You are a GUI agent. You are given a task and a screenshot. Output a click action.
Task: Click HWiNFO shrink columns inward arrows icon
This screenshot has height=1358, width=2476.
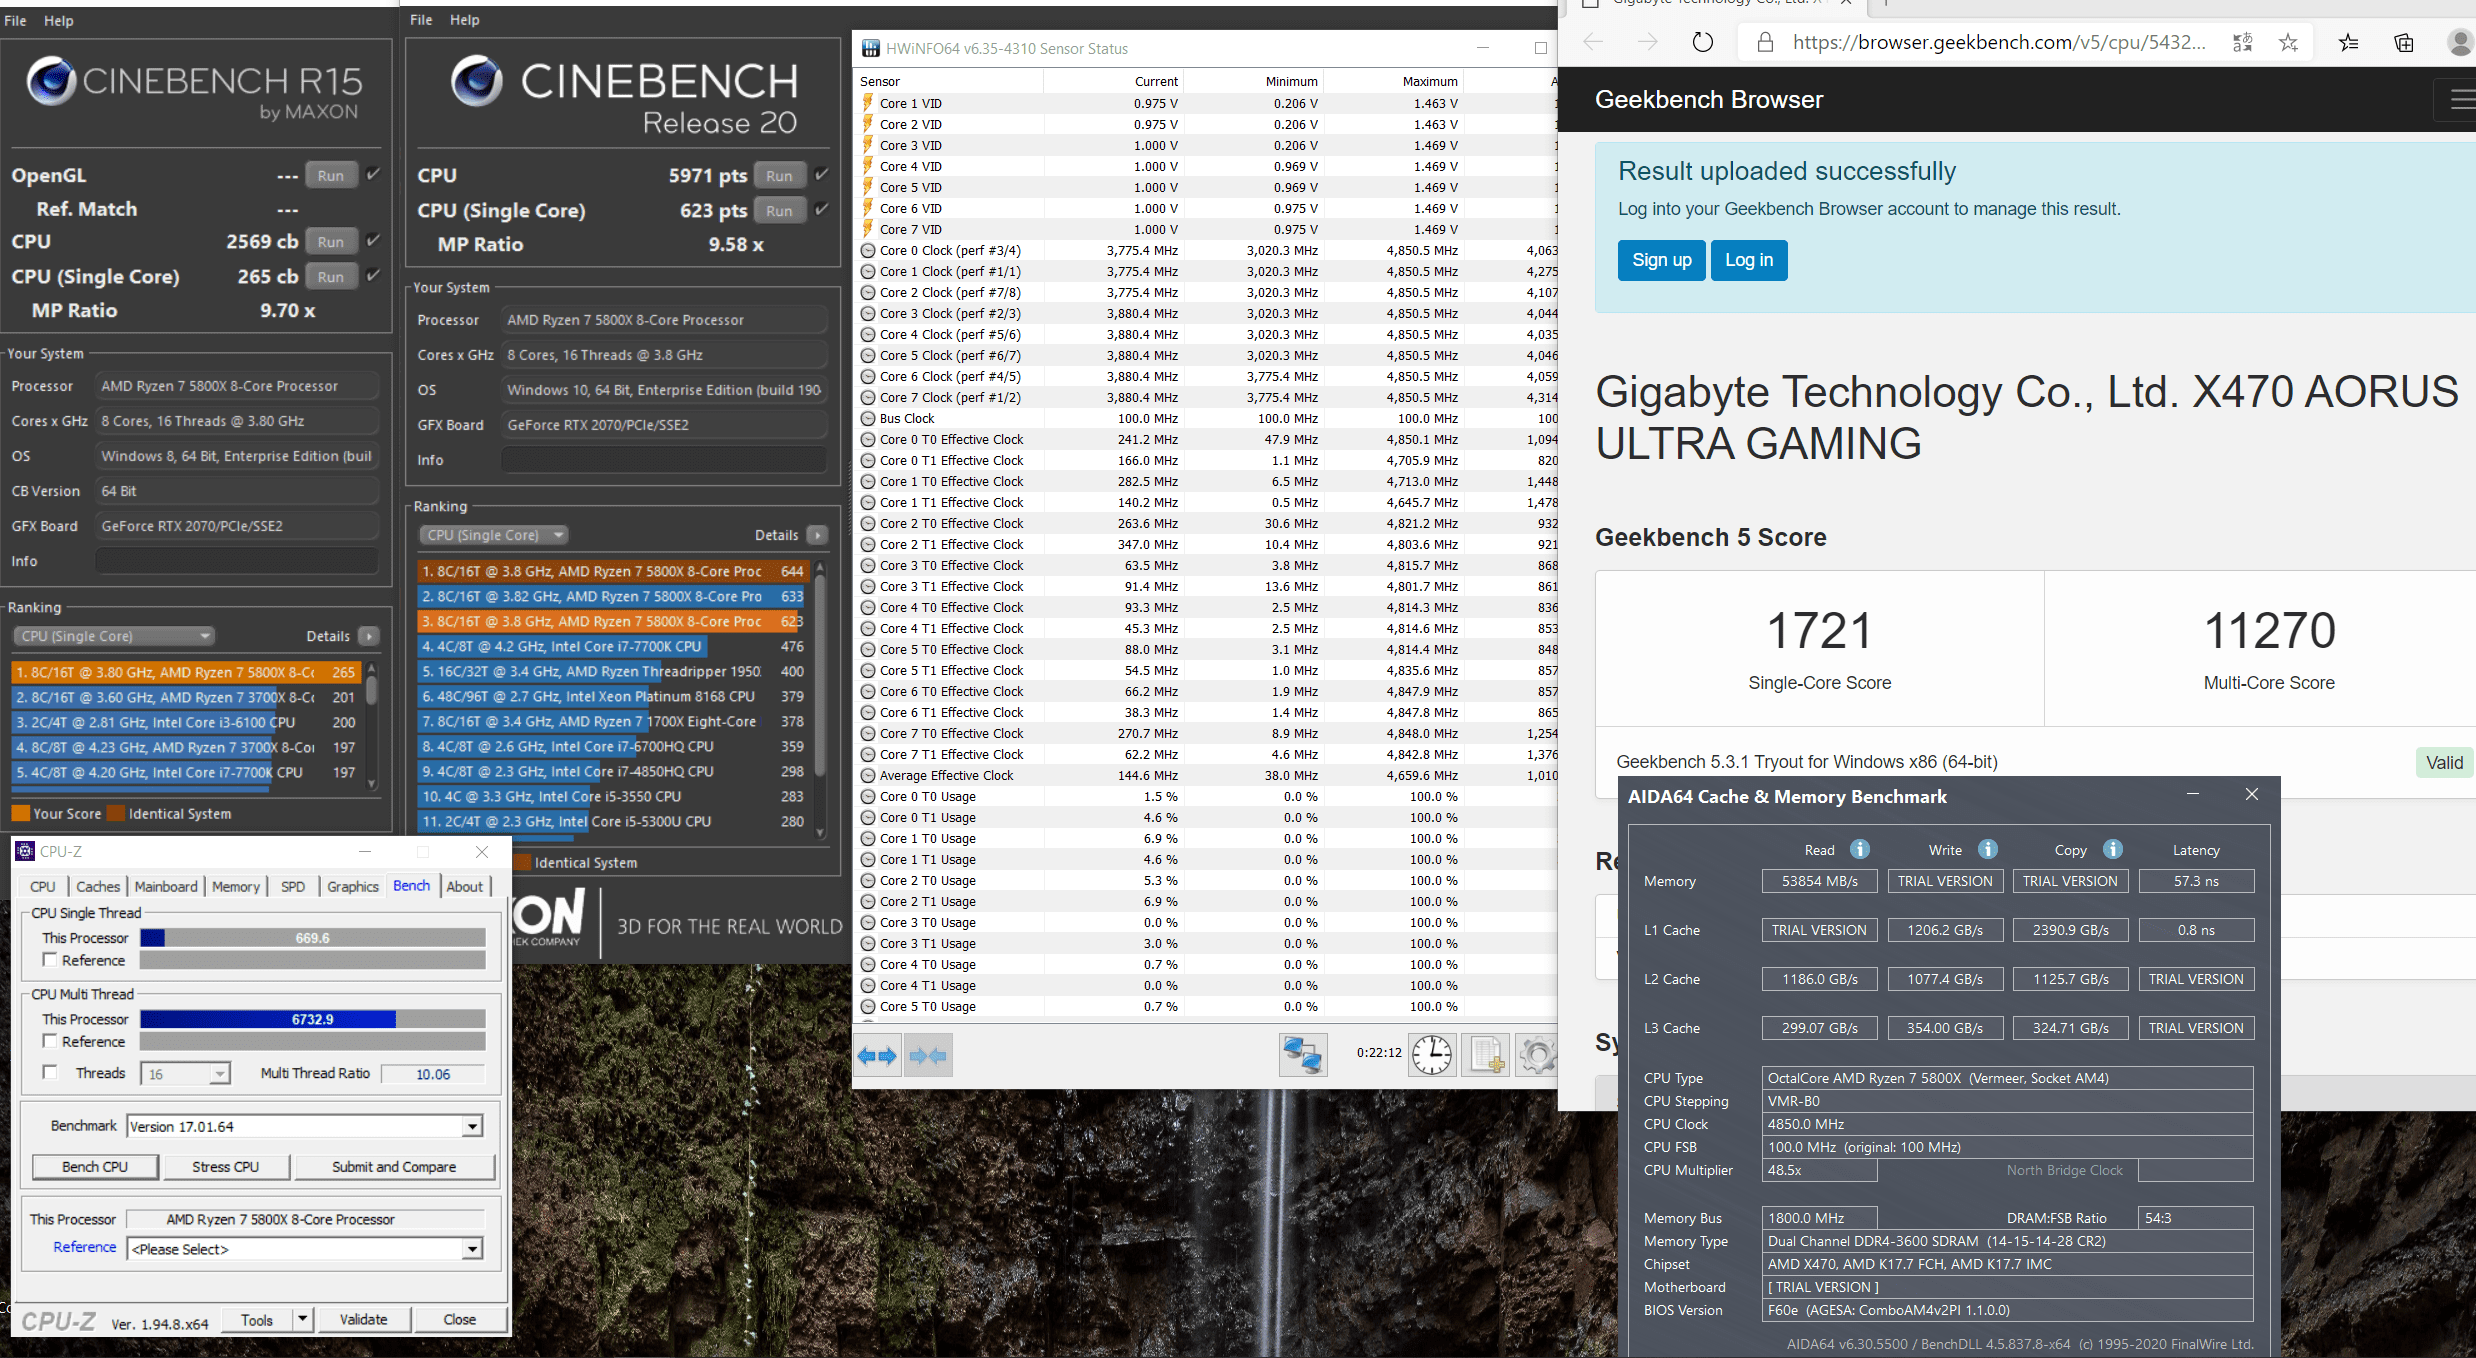point(927,1055)
